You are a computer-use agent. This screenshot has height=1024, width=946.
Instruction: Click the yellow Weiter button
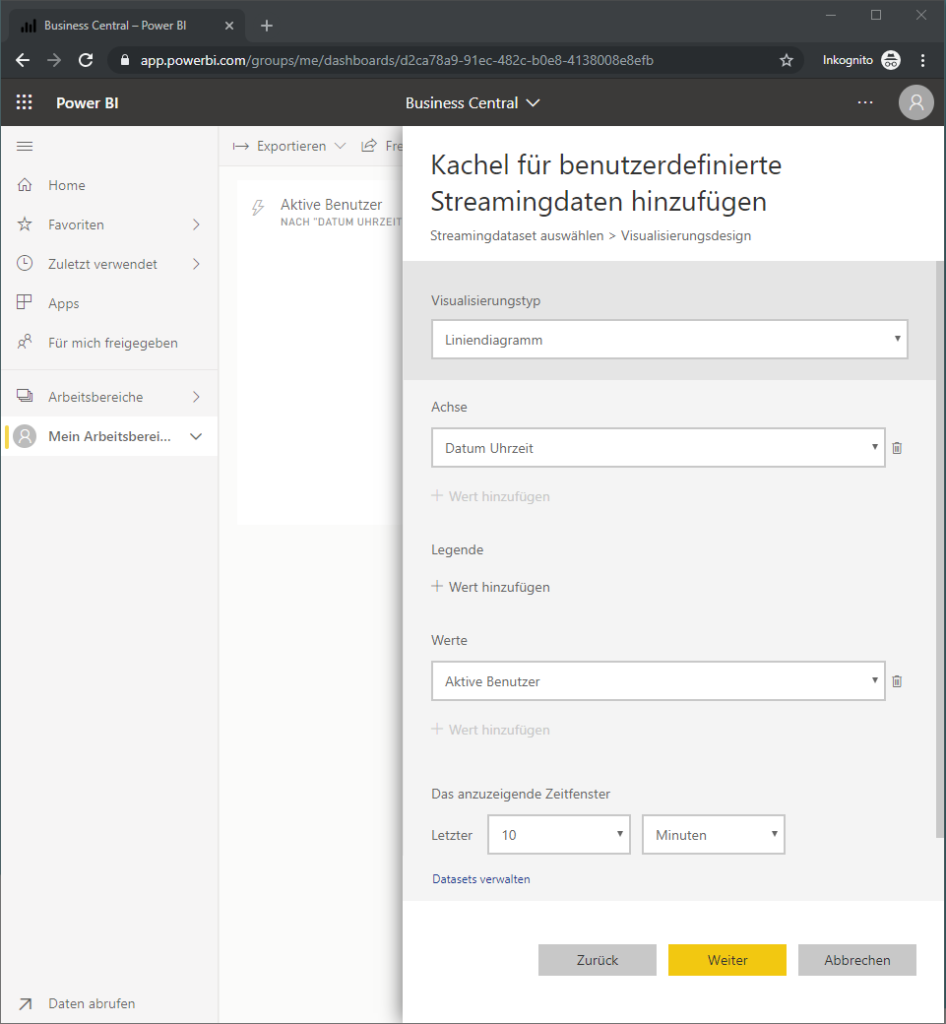(727, 960)
